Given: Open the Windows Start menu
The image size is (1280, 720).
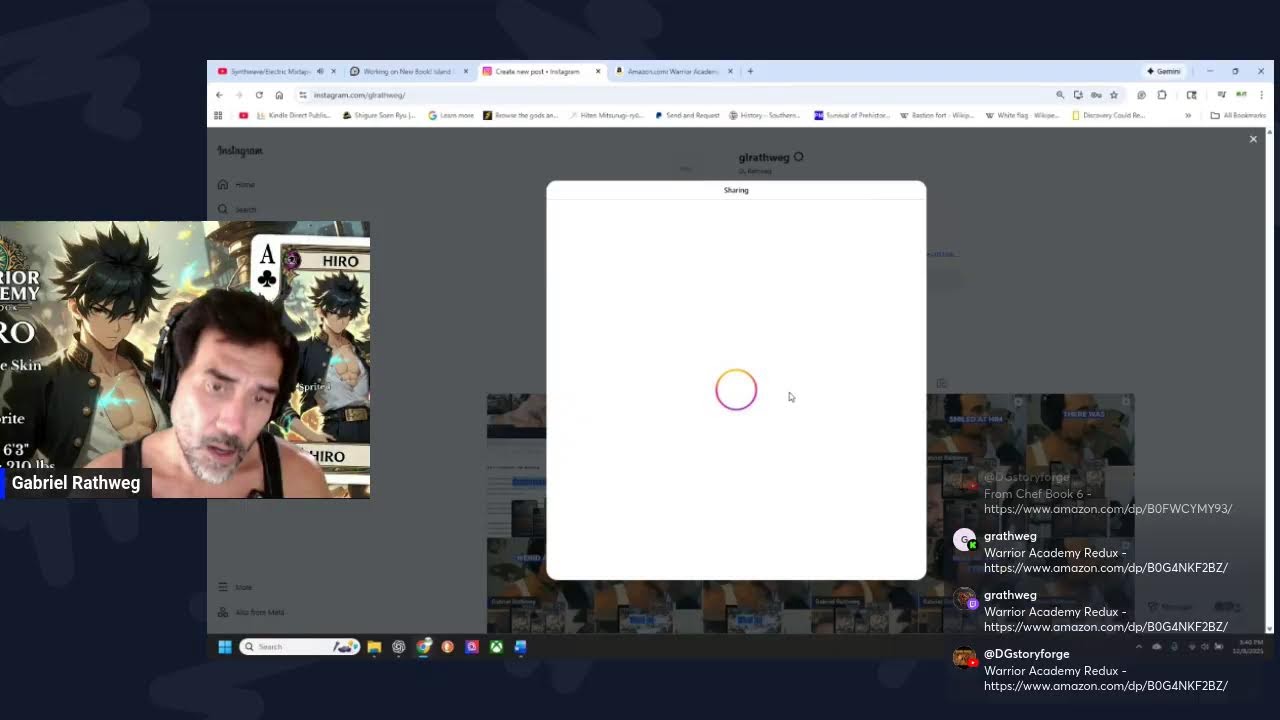Looking at the screenshot, I should click(225, 647).
